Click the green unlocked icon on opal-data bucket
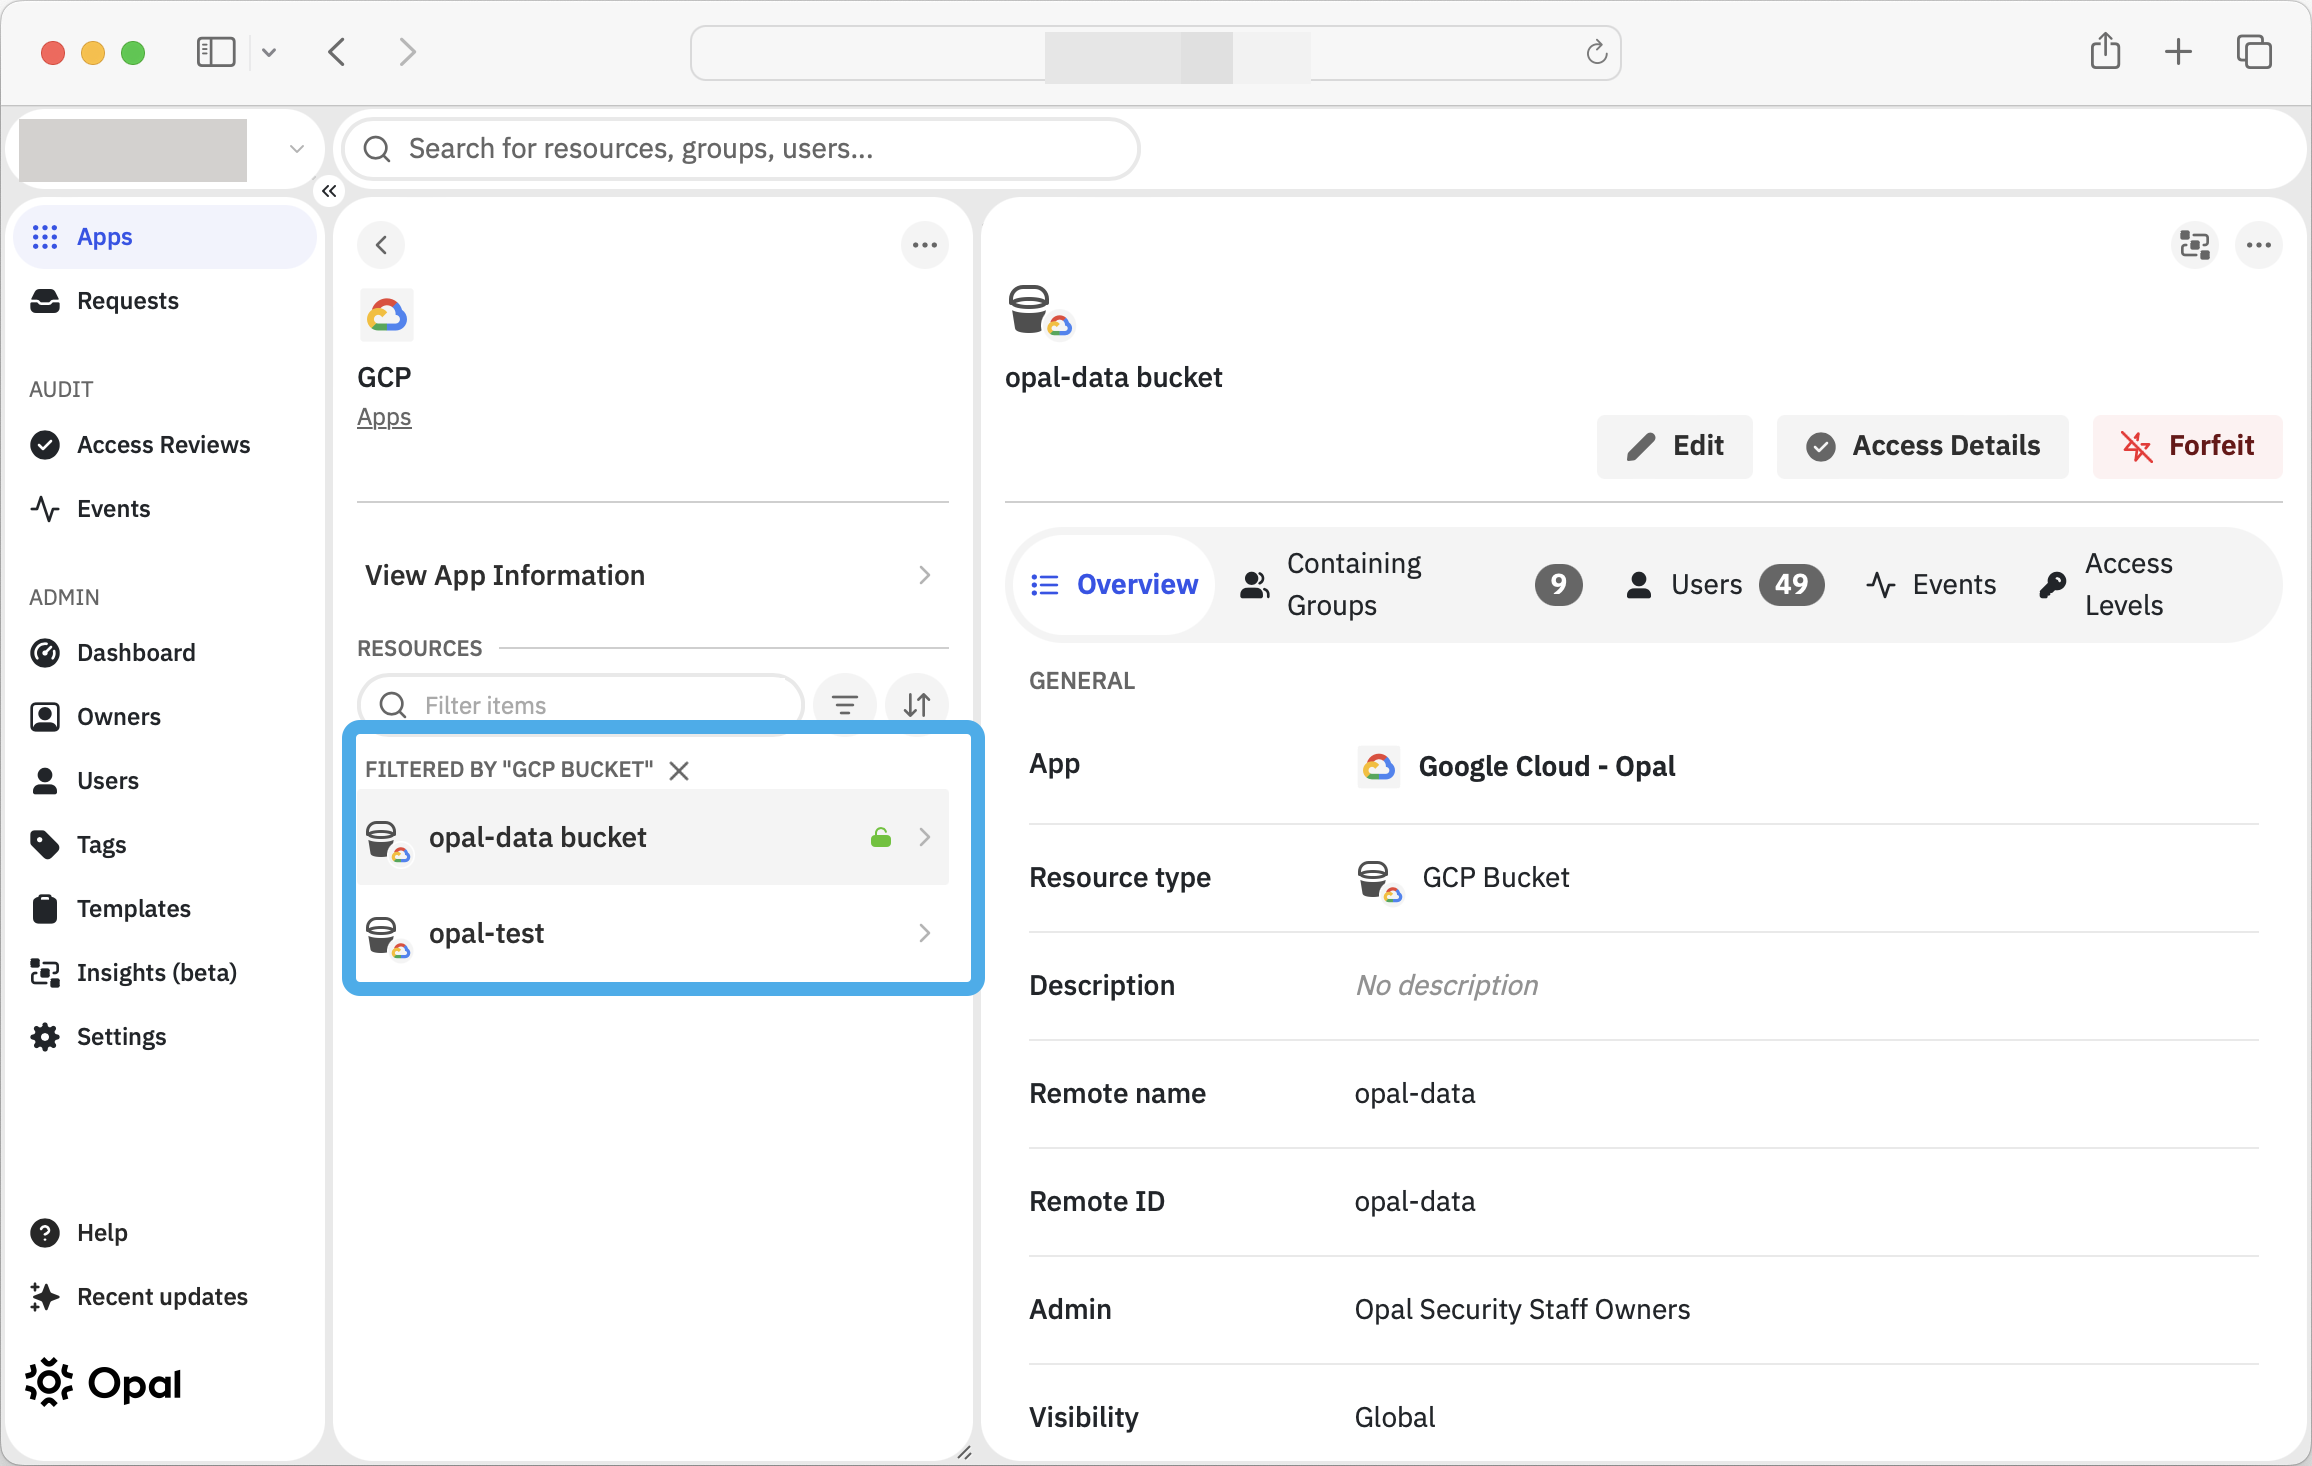2312x1466 pixels. [x=881, y=838]
